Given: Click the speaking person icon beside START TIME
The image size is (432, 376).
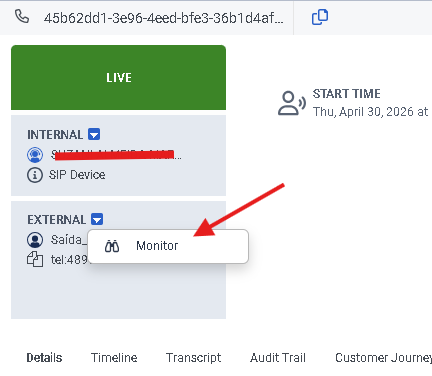Looking at the screenshot, I should click(x=292, y=103).
